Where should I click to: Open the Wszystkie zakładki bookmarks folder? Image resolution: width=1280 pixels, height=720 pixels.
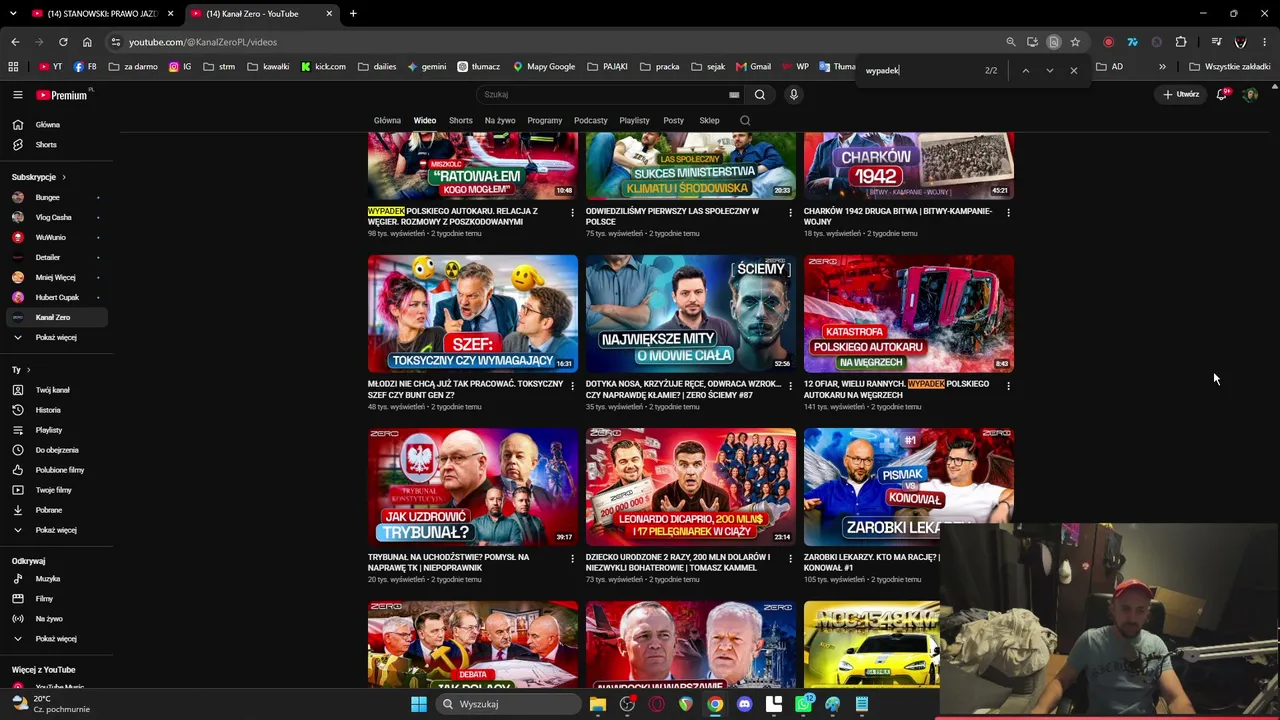pos(1230,67)
